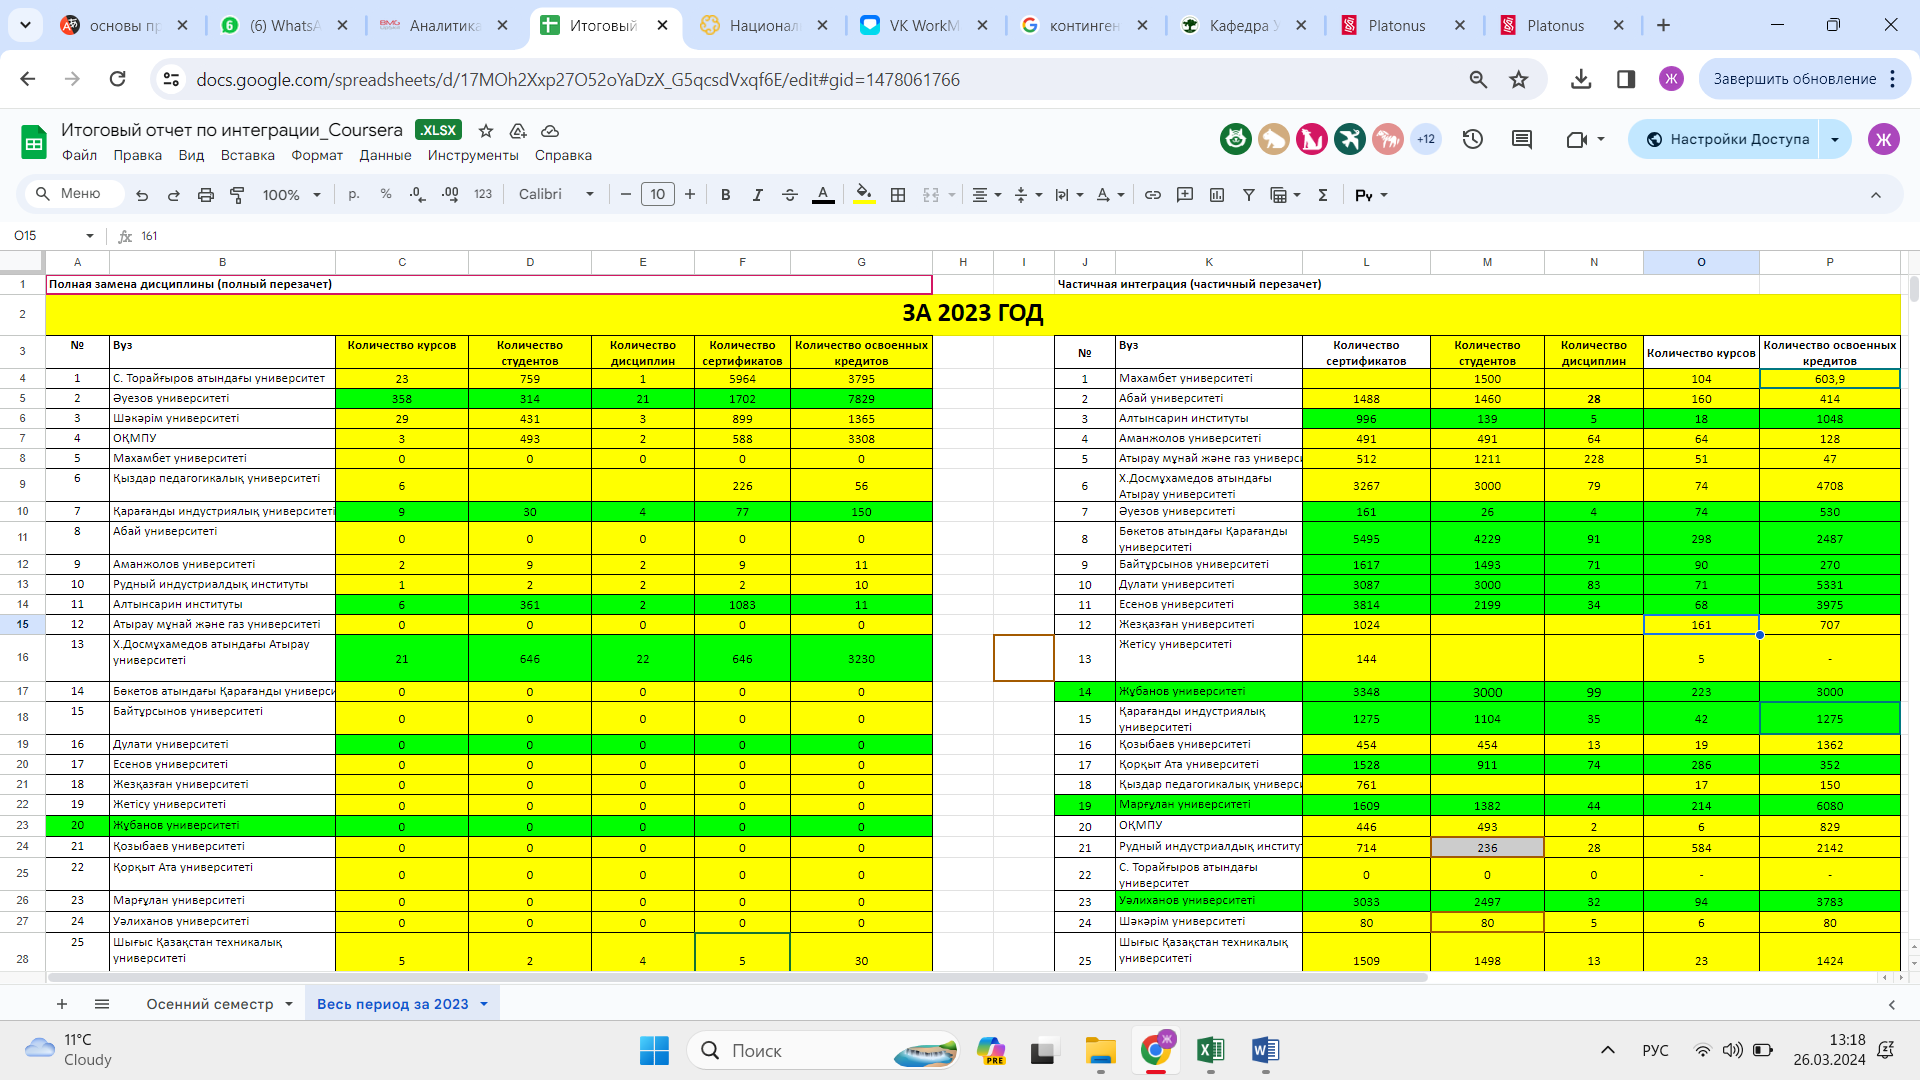Expand horizontal align dropdown

(986, 195)
